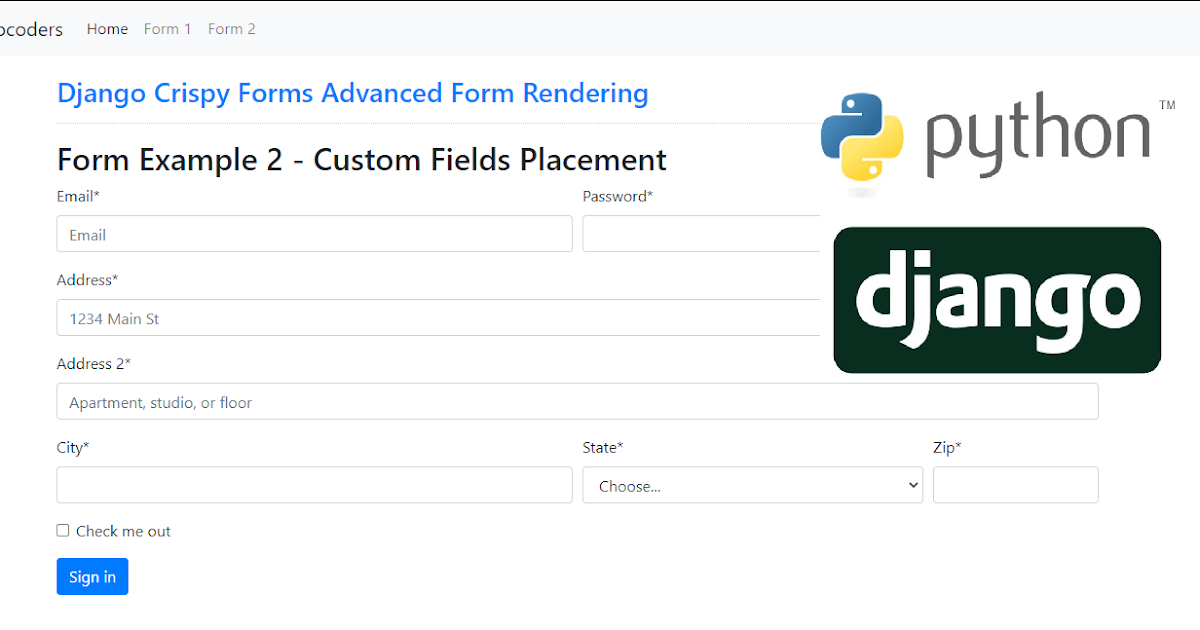The width and height of the screenshot is (1200, 630).
Task: Select the Home menu item
Action: [x=107, y=29]
